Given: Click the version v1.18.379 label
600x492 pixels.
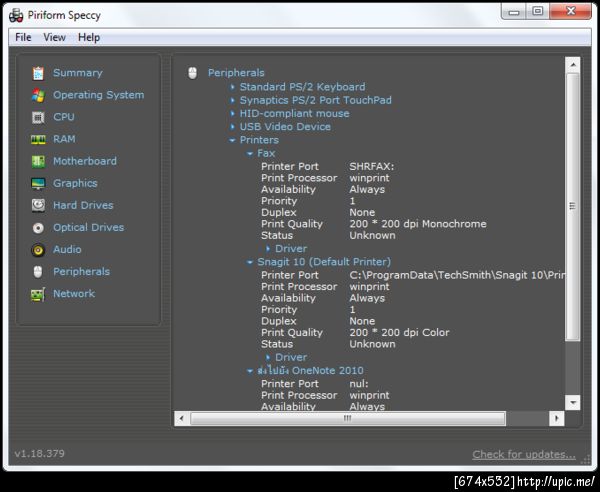Looking at the screenshot, I should (39, 454).
